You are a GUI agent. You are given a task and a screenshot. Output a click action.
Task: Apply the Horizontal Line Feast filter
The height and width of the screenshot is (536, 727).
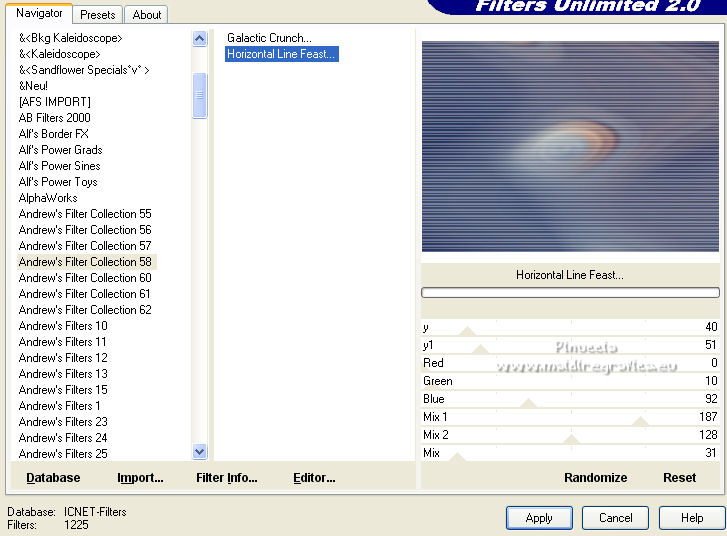tap(539, 517)
